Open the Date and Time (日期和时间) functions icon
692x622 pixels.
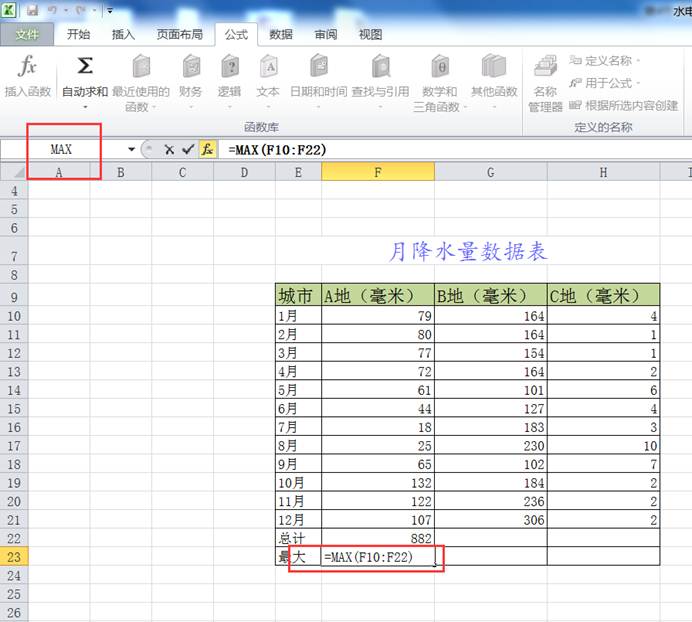tap(318, 67)
